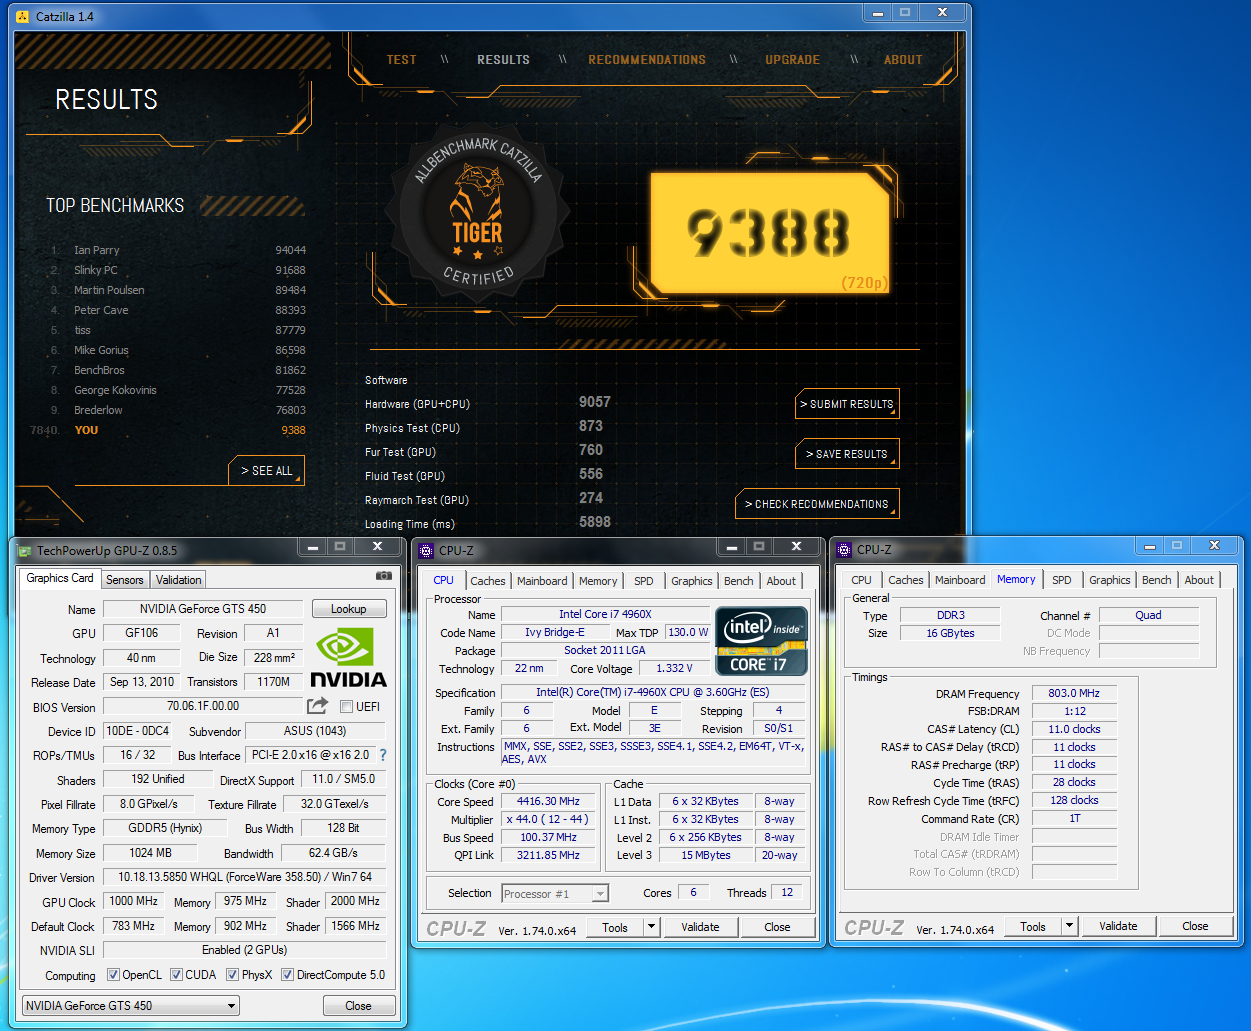Screen dimensions: 1251x1031
Task: Open Mainboard tab in CPU-Z CPU window
Action: click(x=542, y=581)
